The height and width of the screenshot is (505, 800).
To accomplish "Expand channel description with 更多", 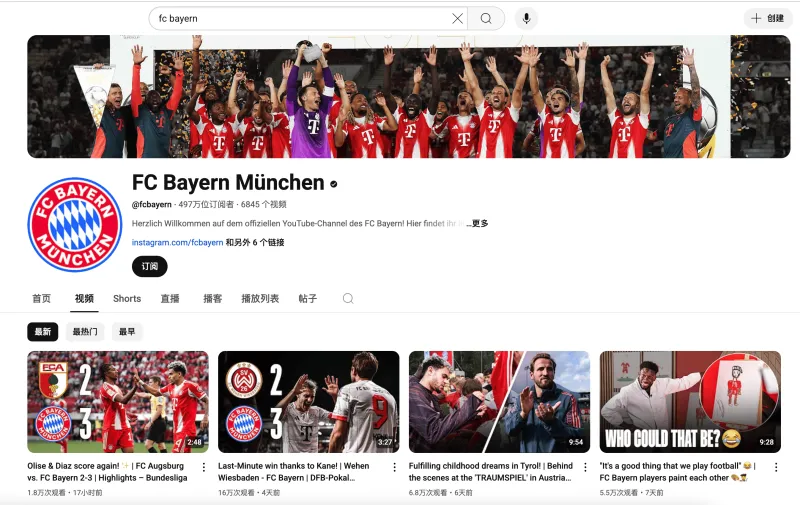I will click(480, 224).
